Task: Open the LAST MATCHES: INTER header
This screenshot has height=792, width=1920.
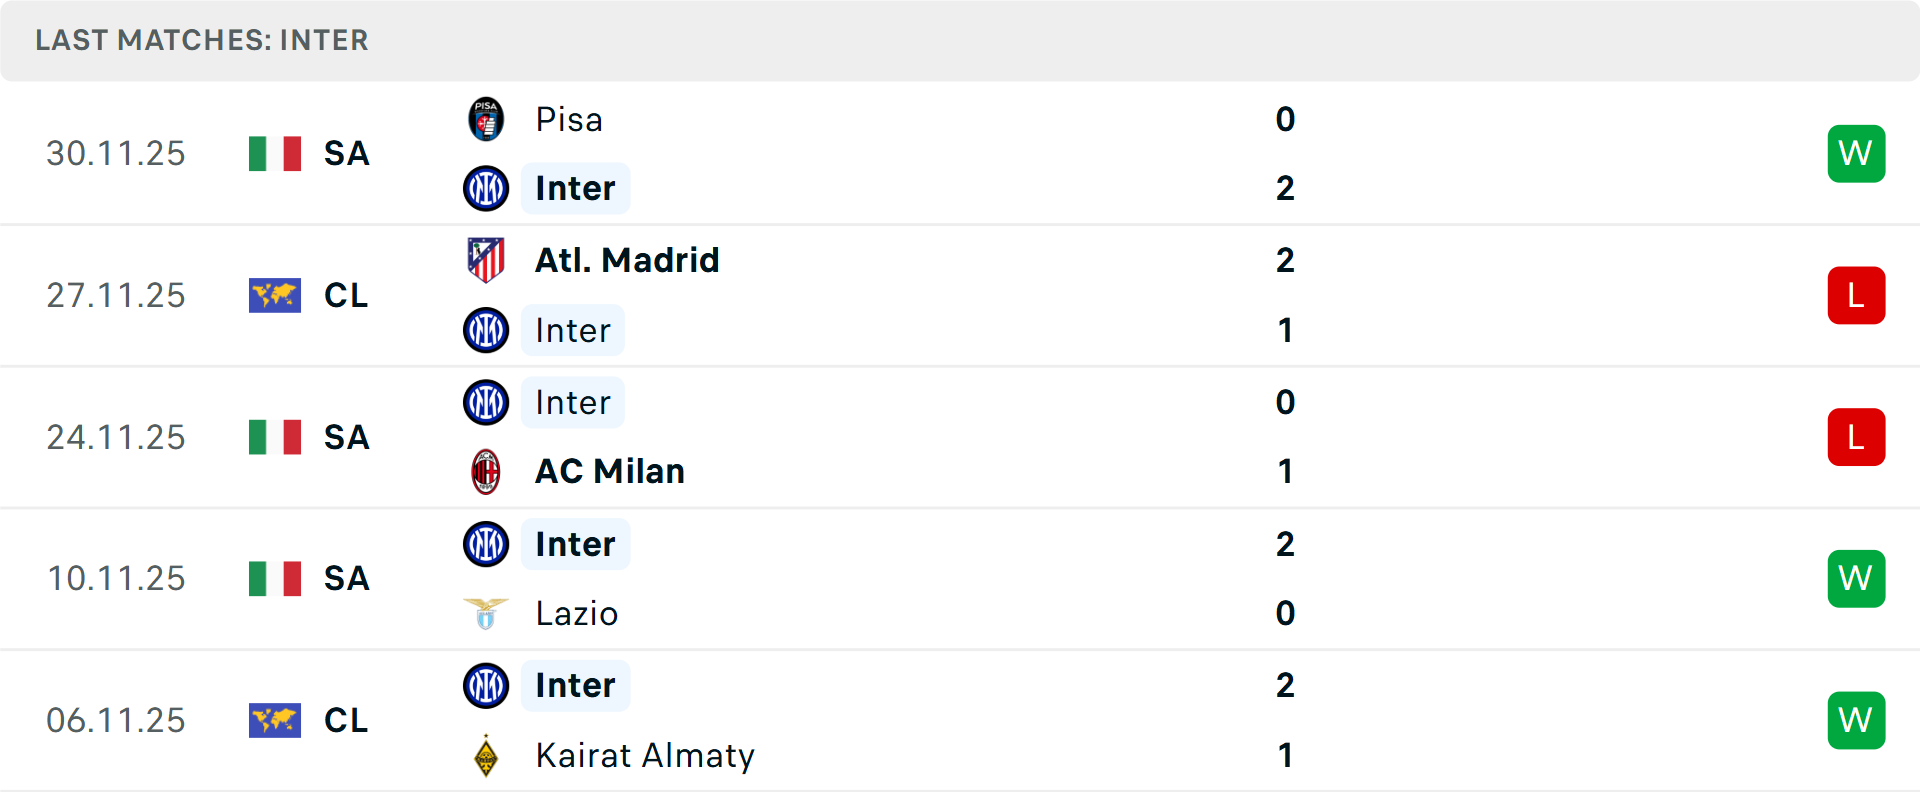Action: 201,40
